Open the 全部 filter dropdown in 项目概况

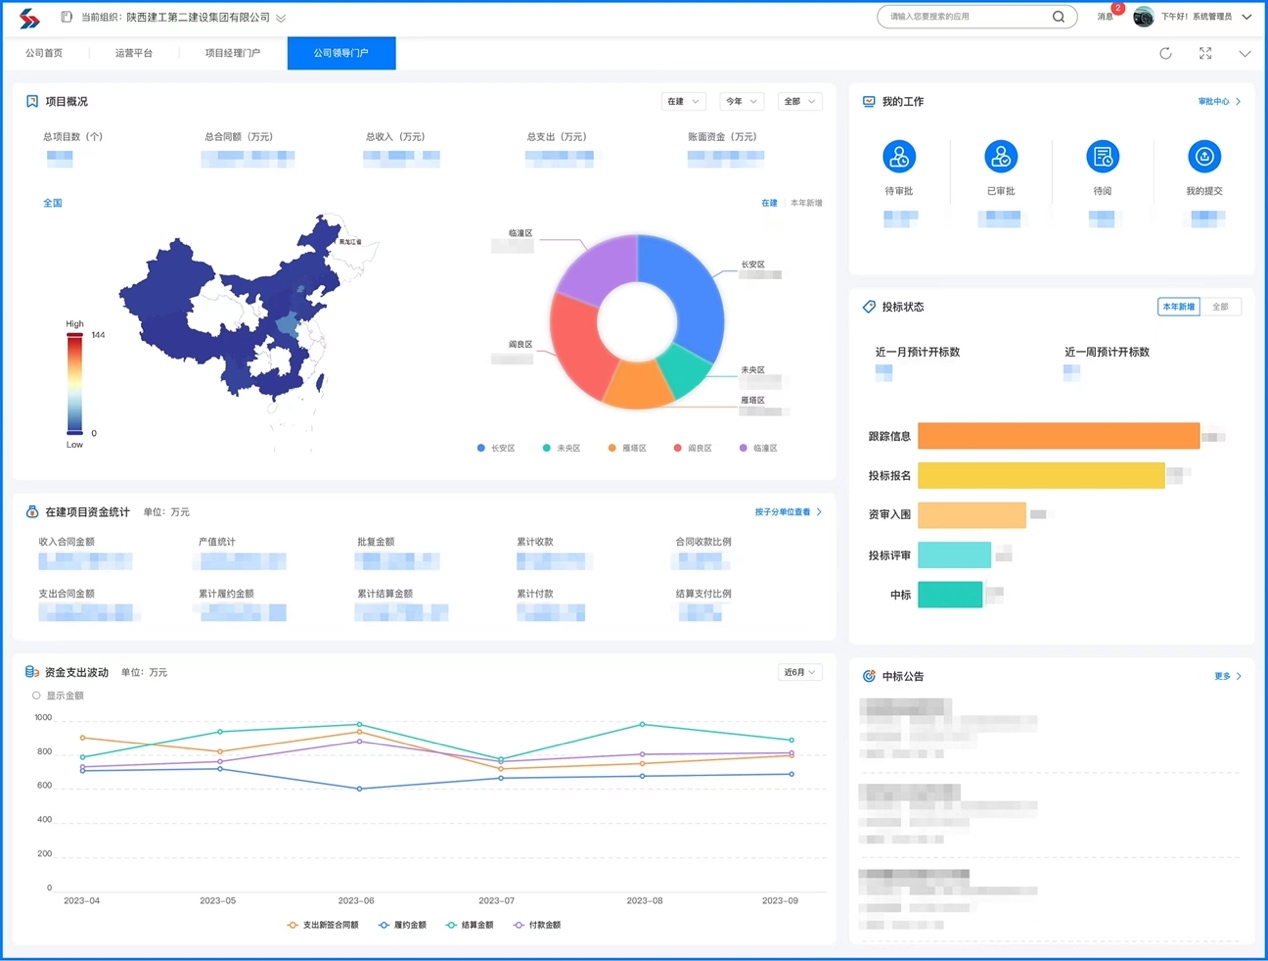799,101
